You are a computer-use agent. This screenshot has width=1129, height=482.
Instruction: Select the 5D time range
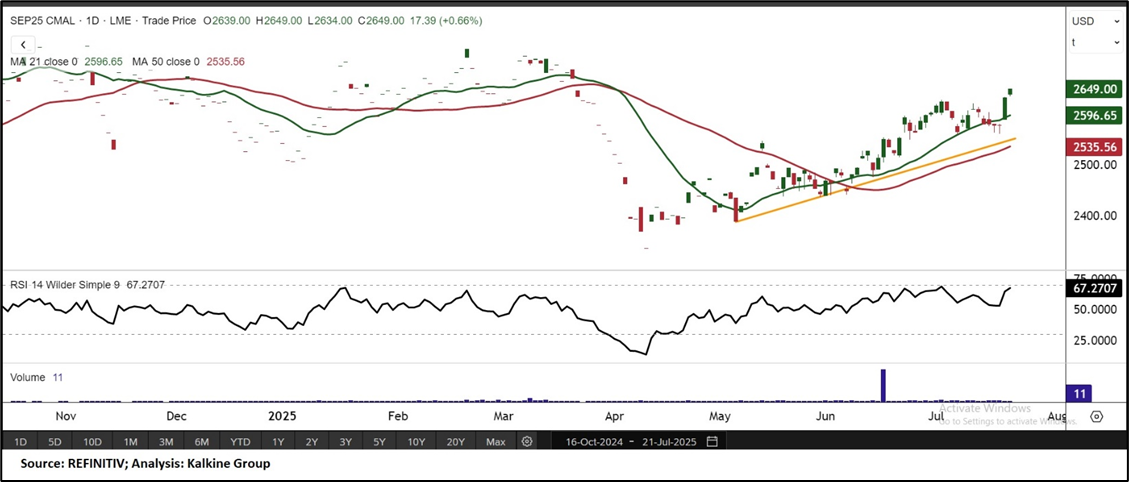click(x=55, y=442)
